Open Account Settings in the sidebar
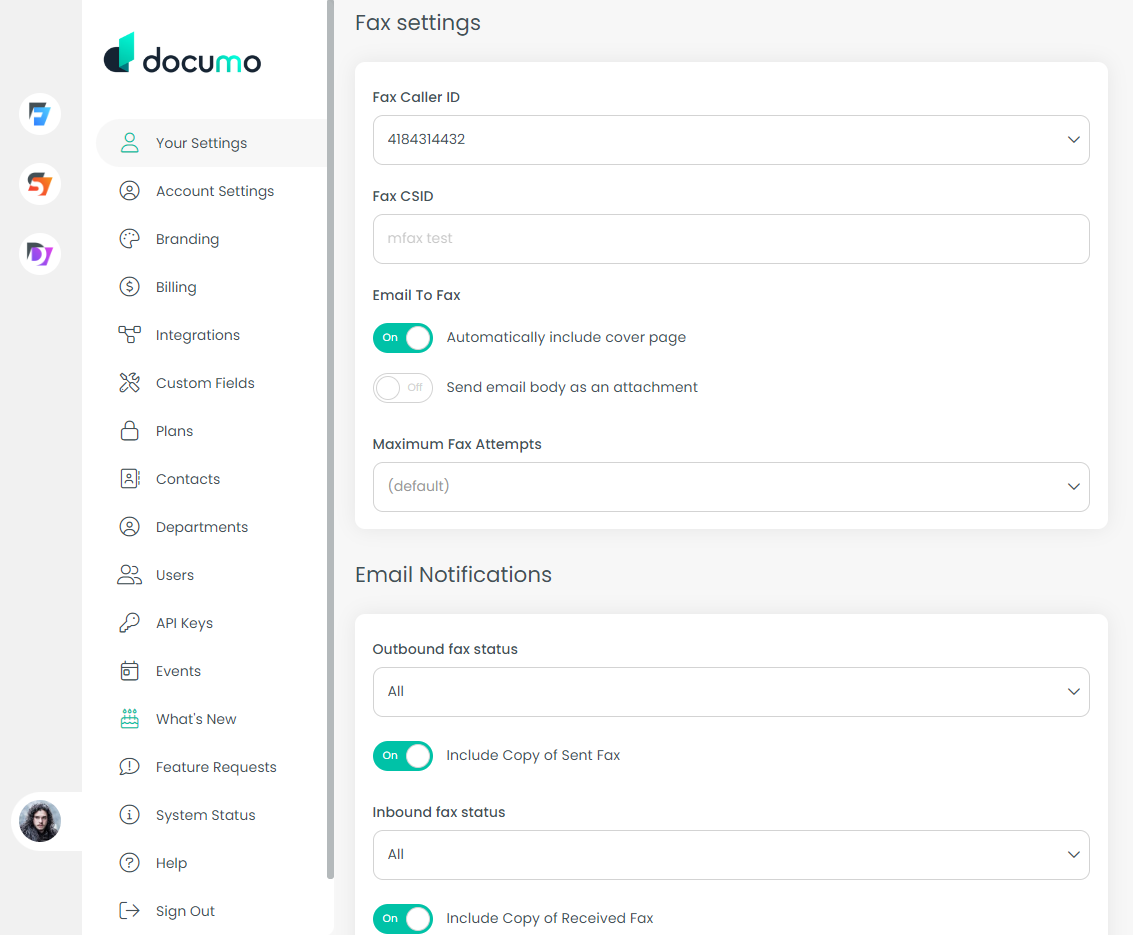 [x=214, y=191]
